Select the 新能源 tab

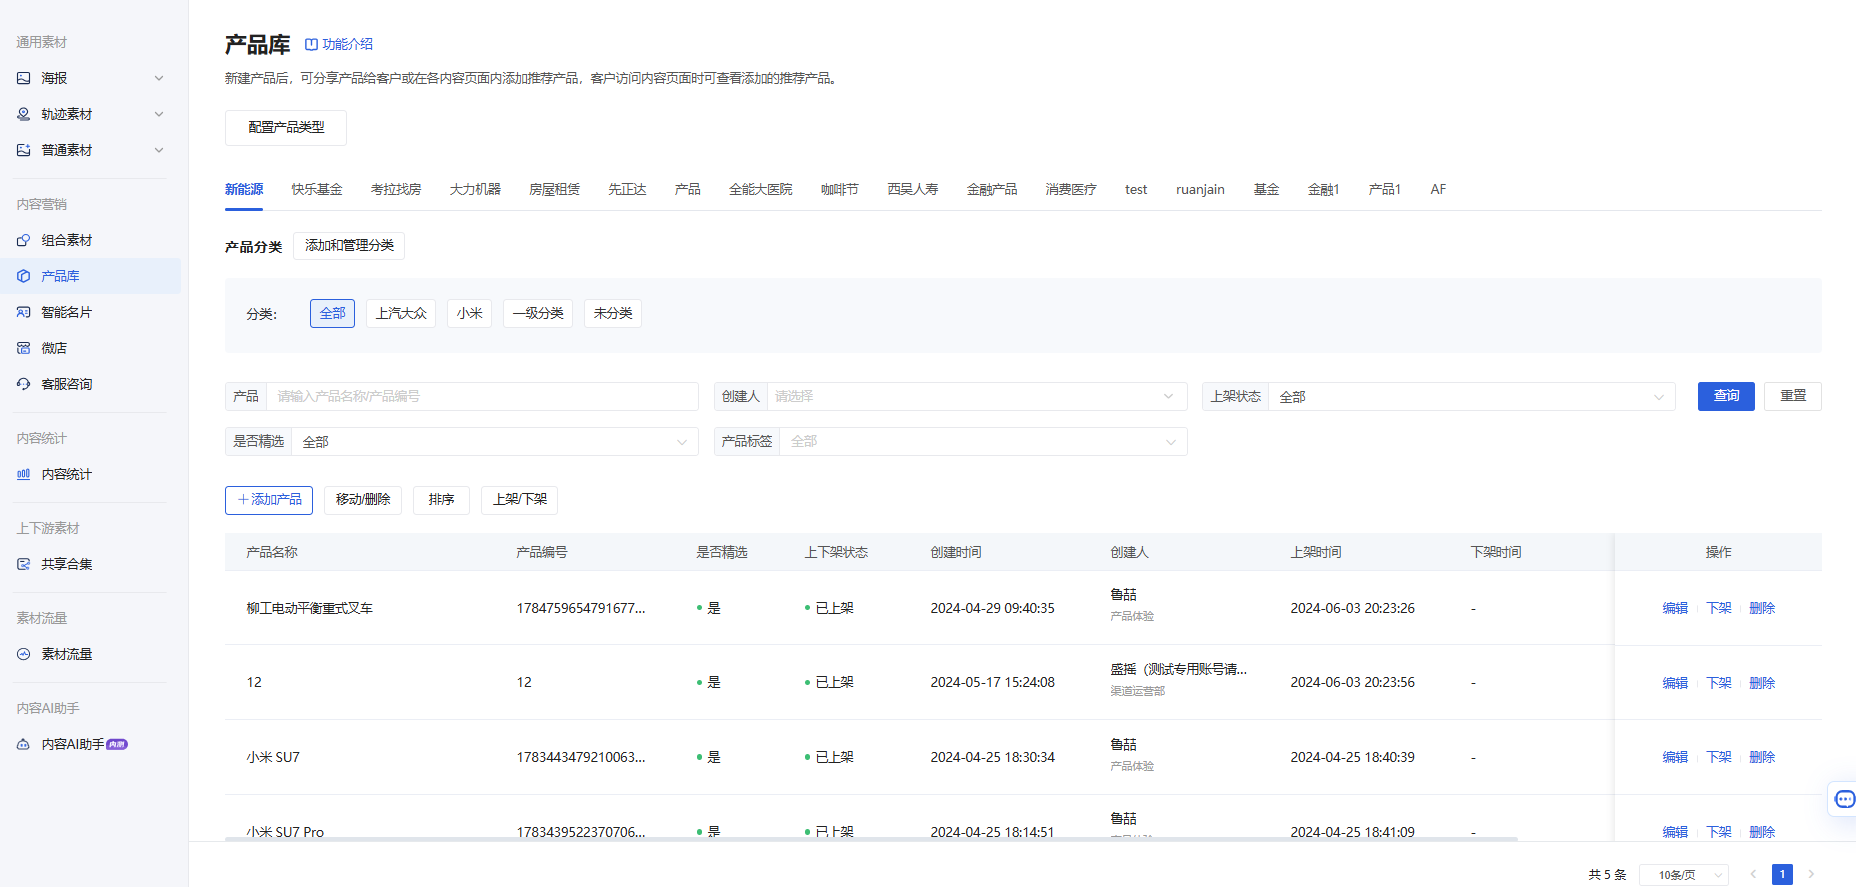point(244,189)
